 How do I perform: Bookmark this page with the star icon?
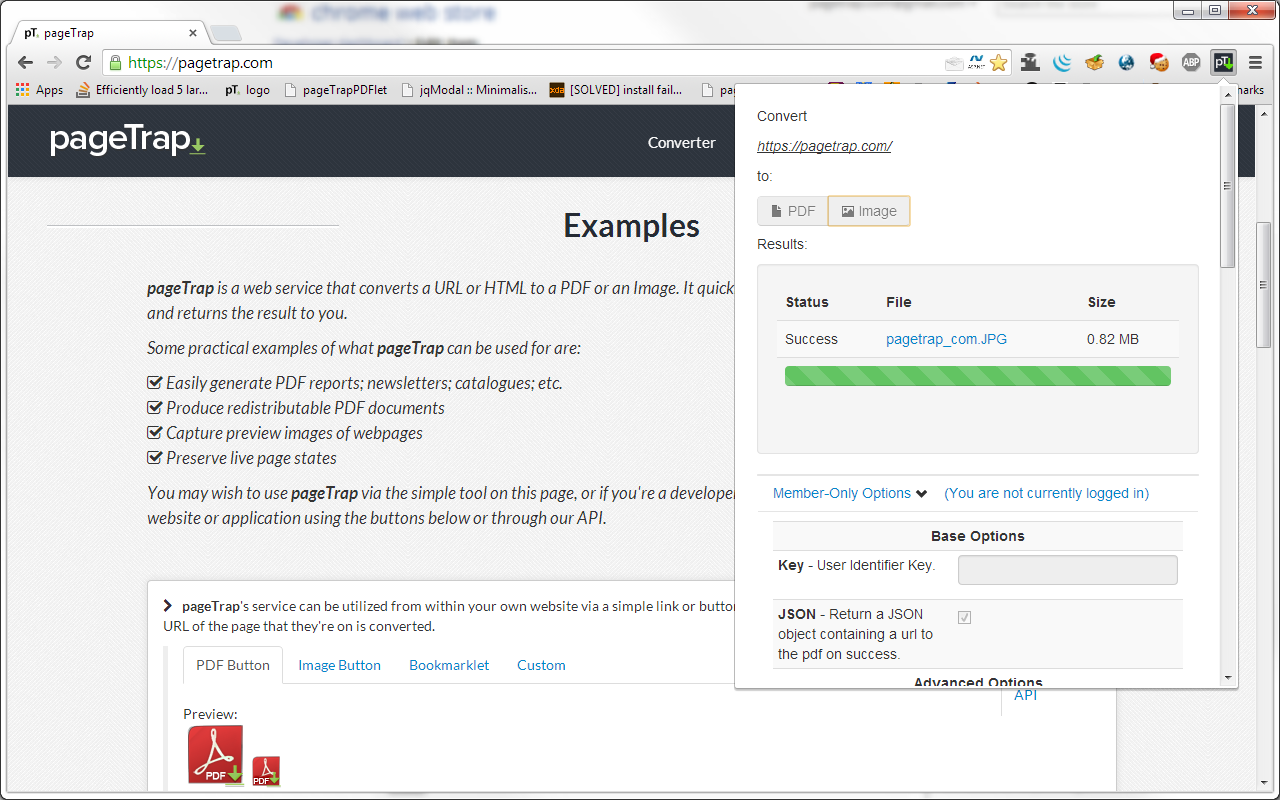click(x=998, y=62)
